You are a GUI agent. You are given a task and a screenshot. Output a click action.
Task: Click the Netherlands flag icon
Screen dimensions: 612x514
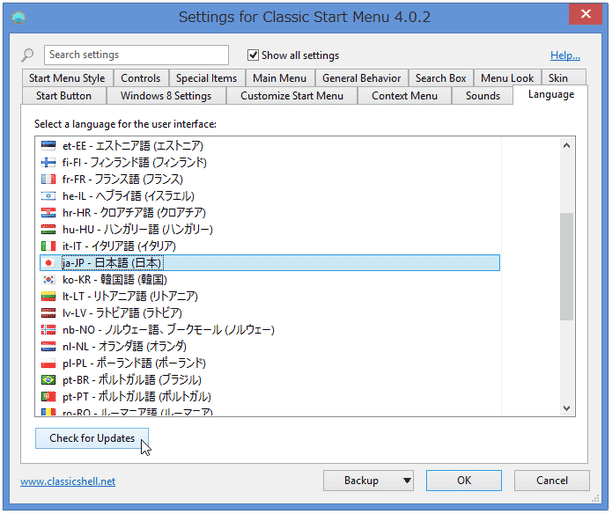click(48, 346)
